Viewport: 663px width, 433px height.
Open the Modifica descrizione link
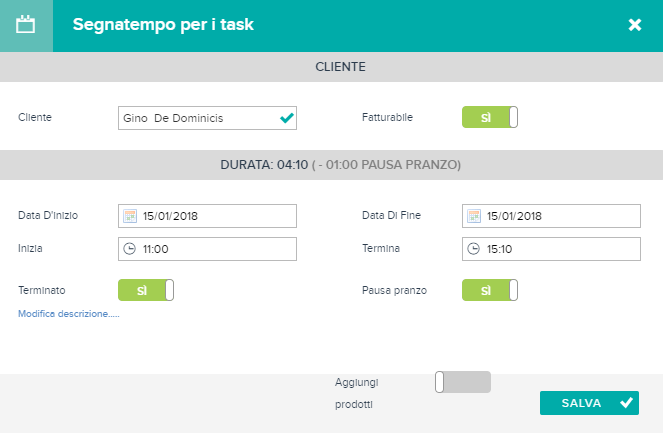69,314
